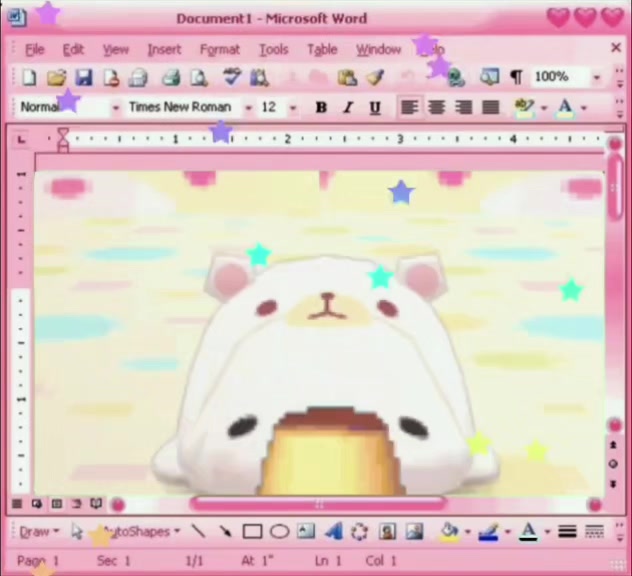Toggle Underline formatting

point(375,107)
